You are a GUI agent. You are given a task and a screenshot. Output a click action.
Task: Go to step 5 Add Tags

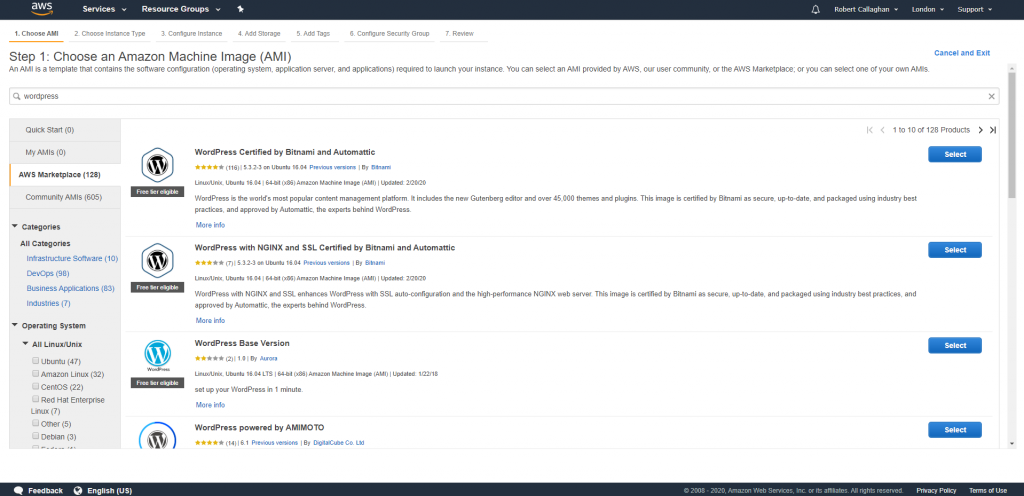click(x=313, y=33)
